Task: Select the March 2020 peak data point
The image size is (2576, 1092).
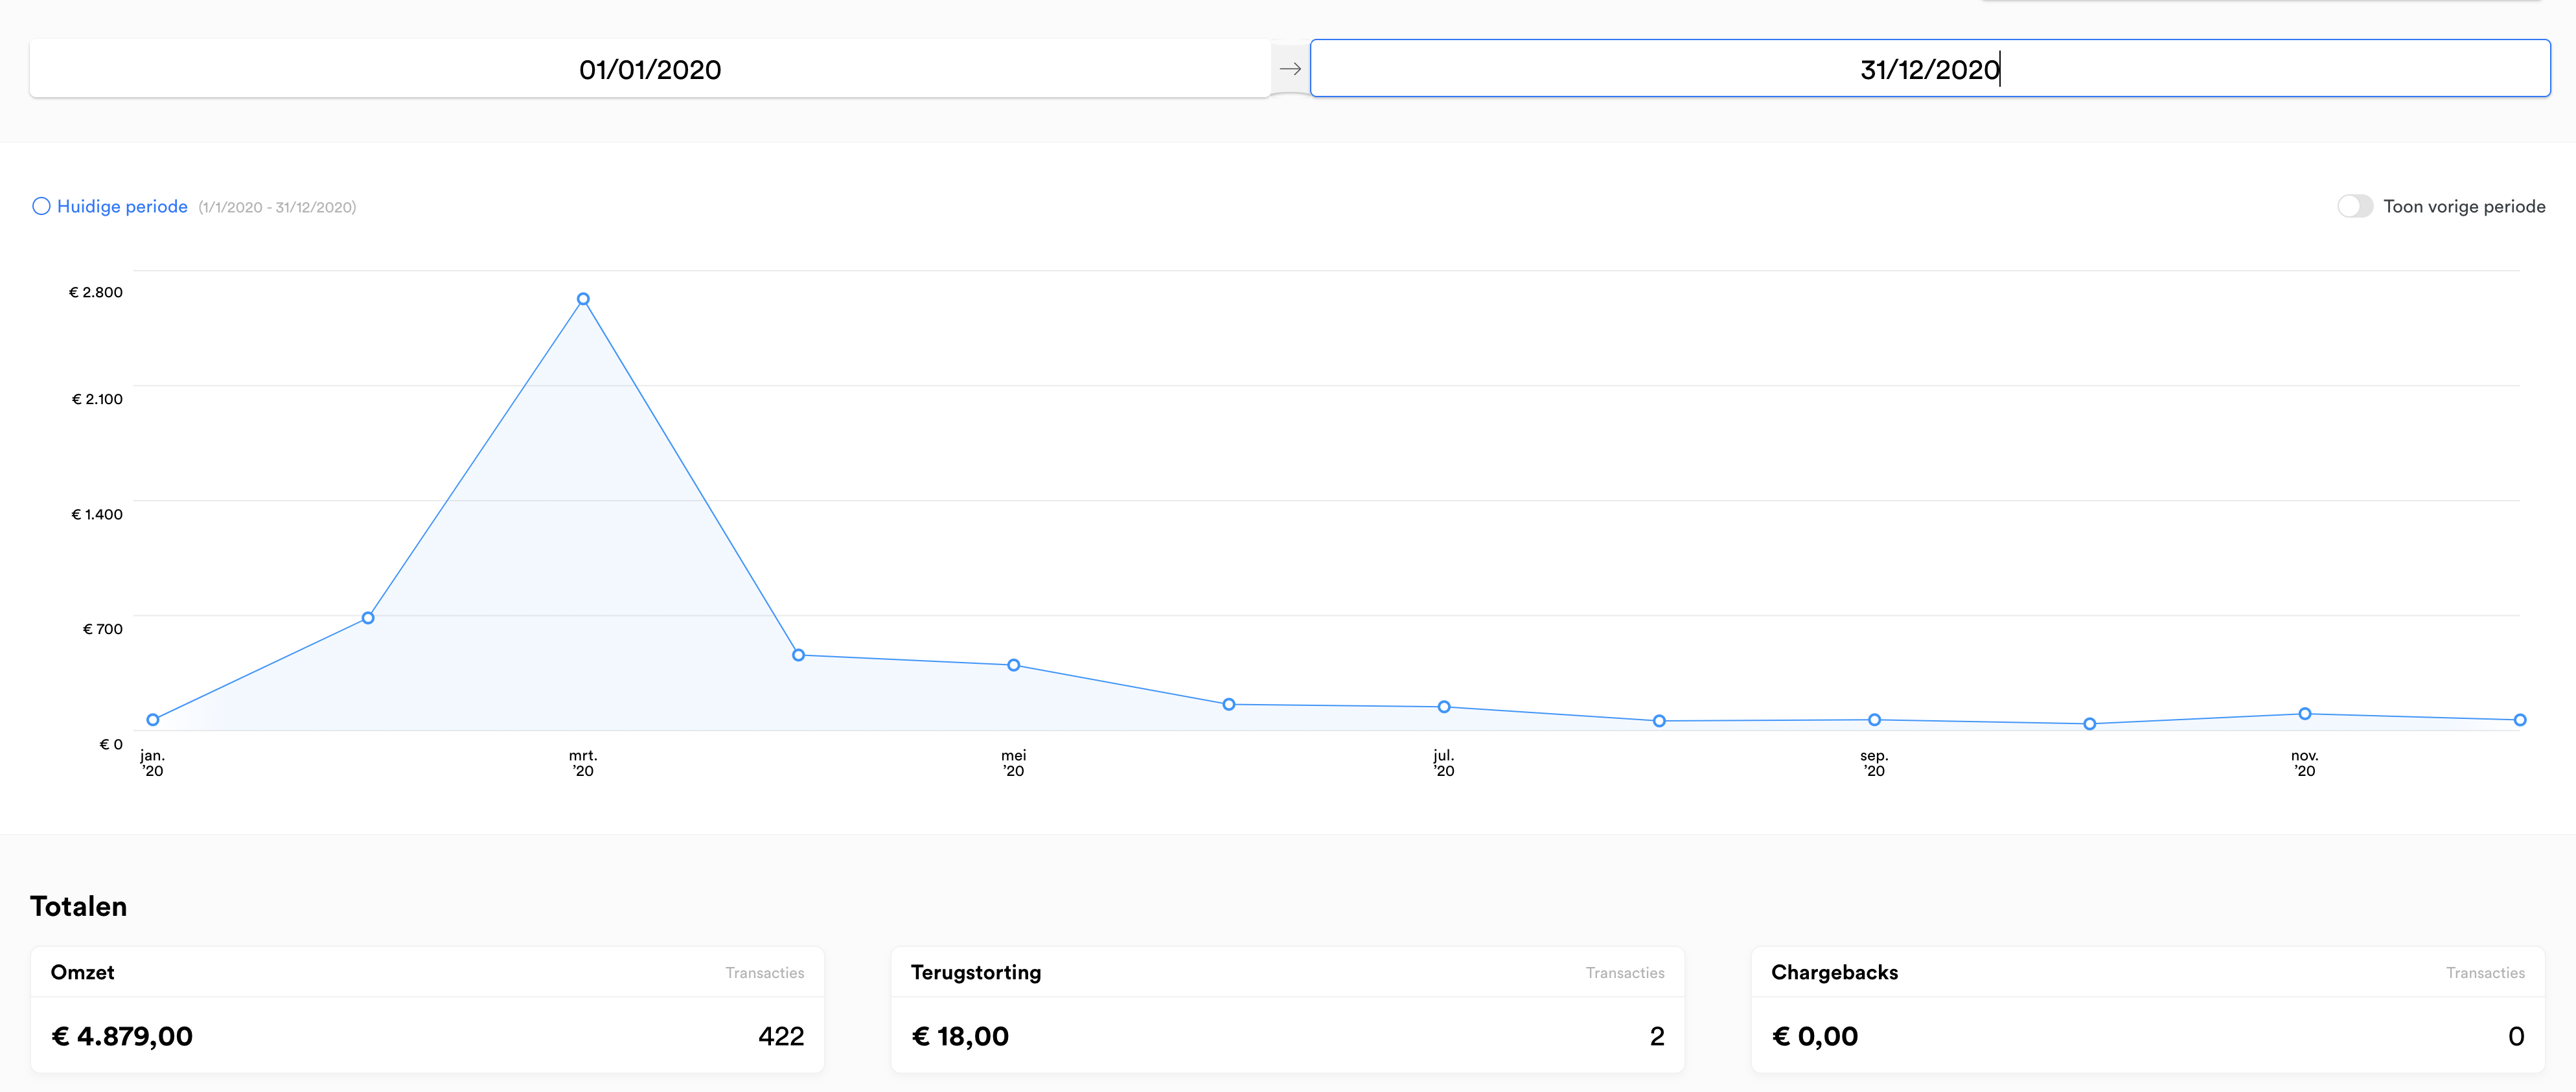Action: pyautogui.click(x=583, y=299)
